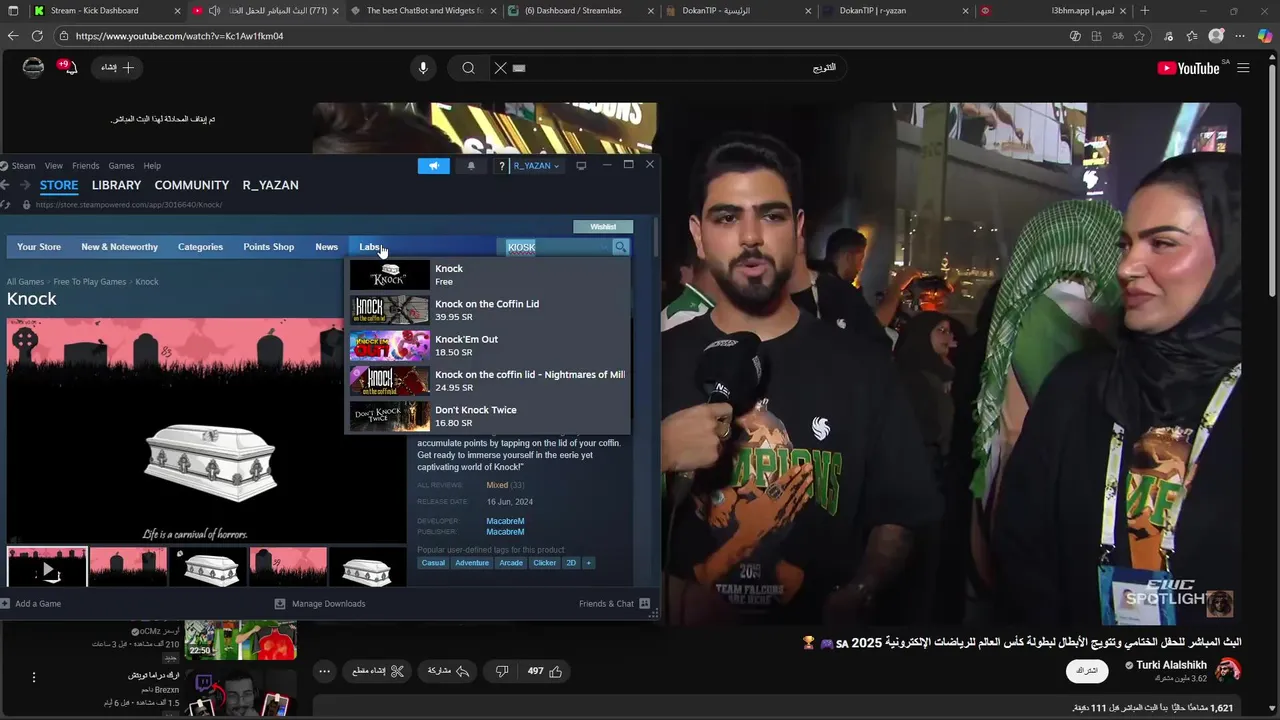1280x720 pixels.
Task: Open the YouTube notifications bell
Action: coord(68,68)
